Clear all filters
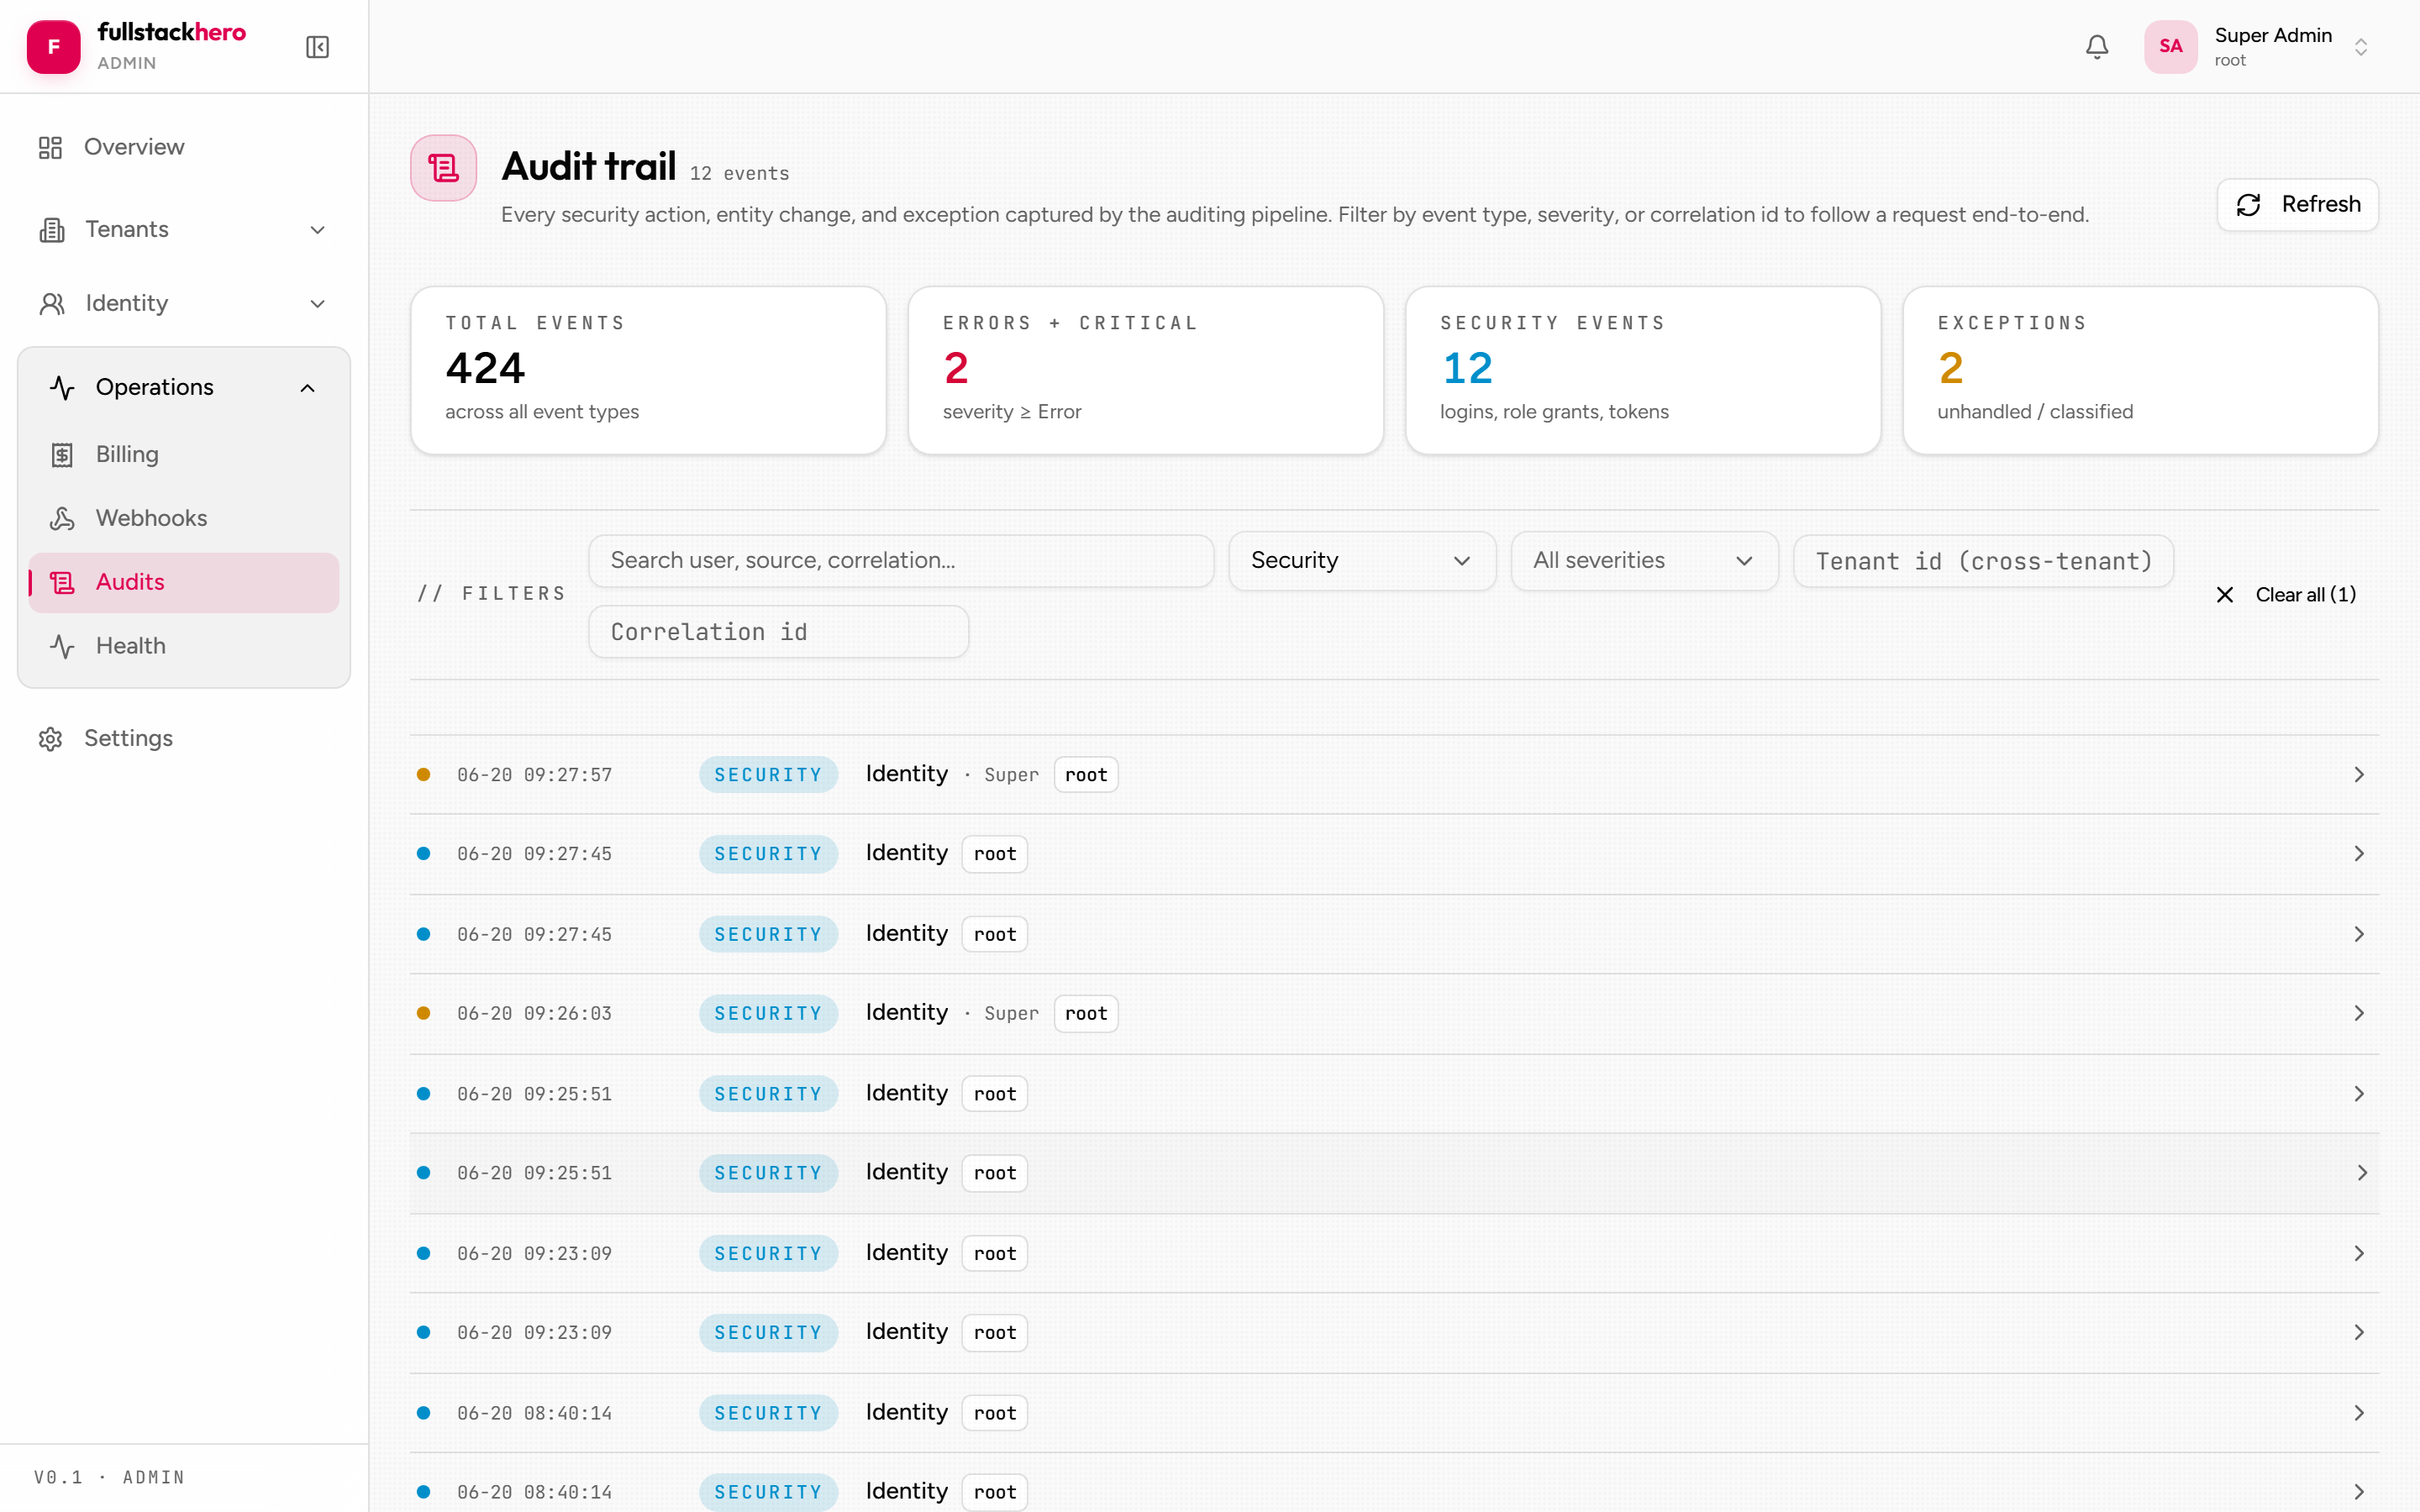The width and height of the screenshot is (2420, 1512). pos(2286,595)
